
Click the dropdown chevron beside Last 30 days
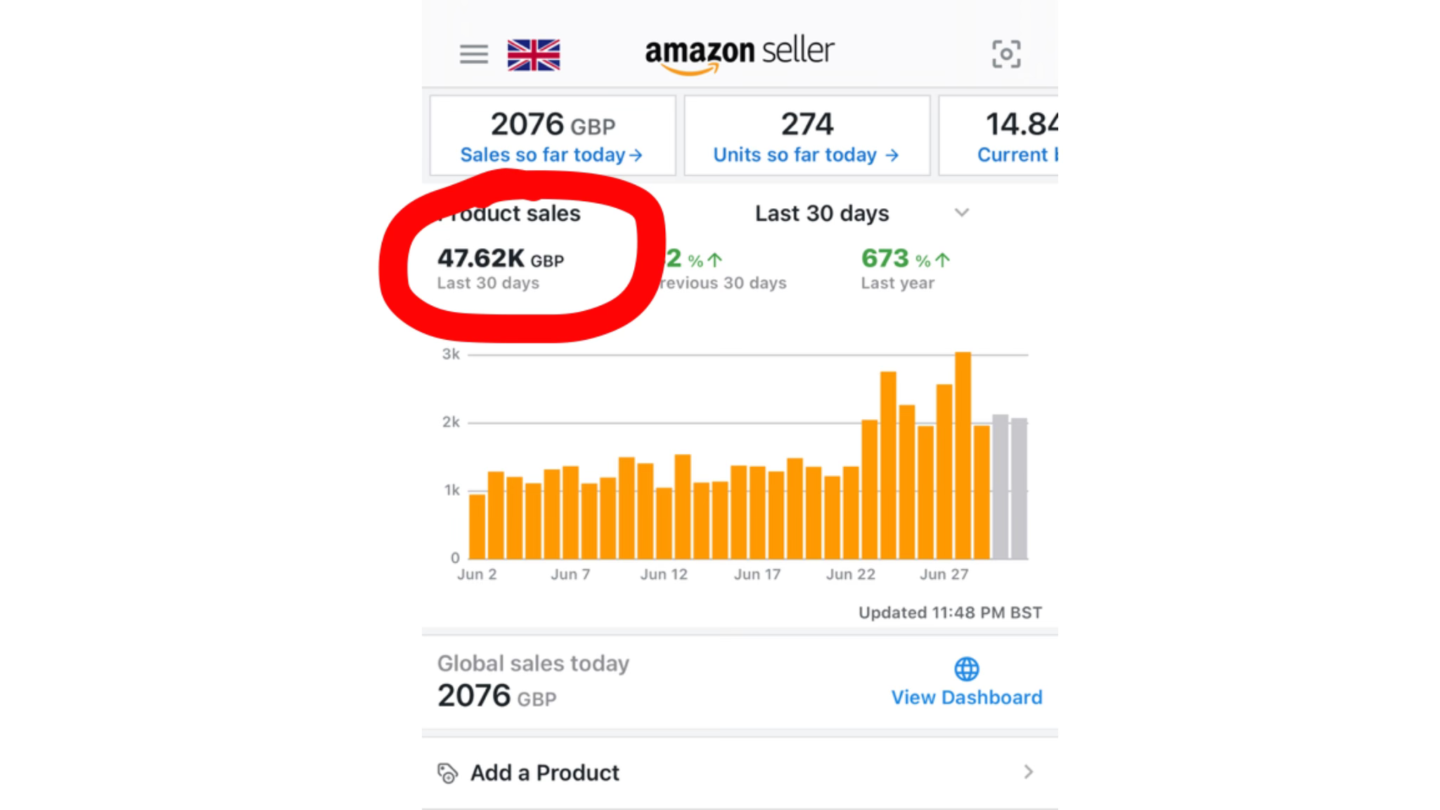coord(962,213)
